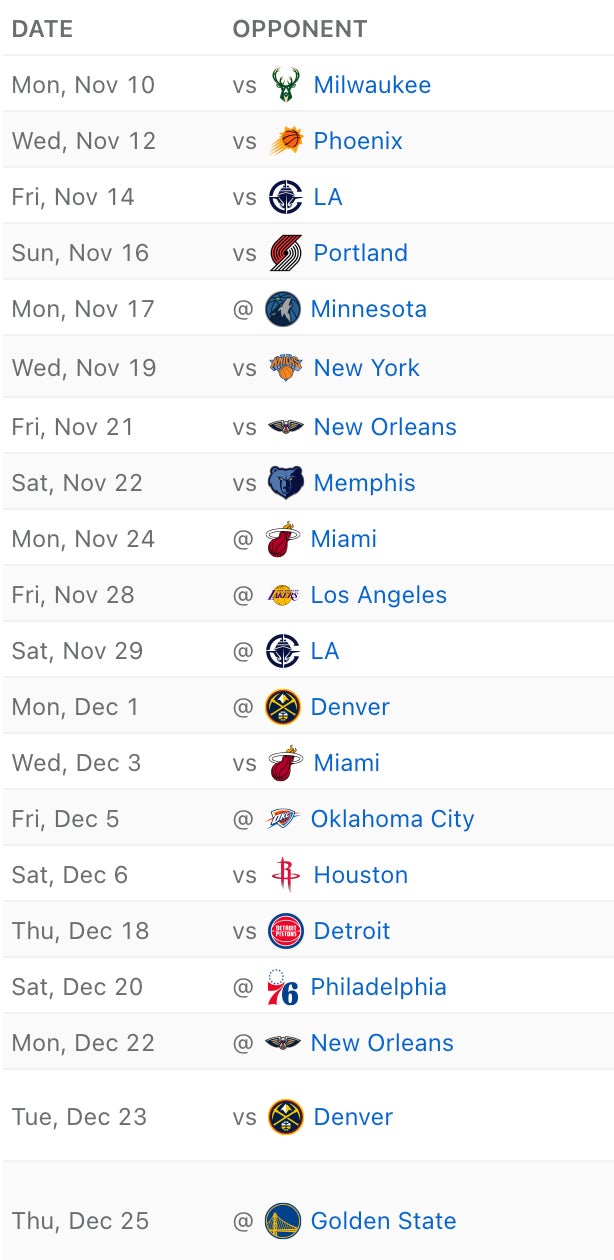Click the Date column header

coord(42,29)
